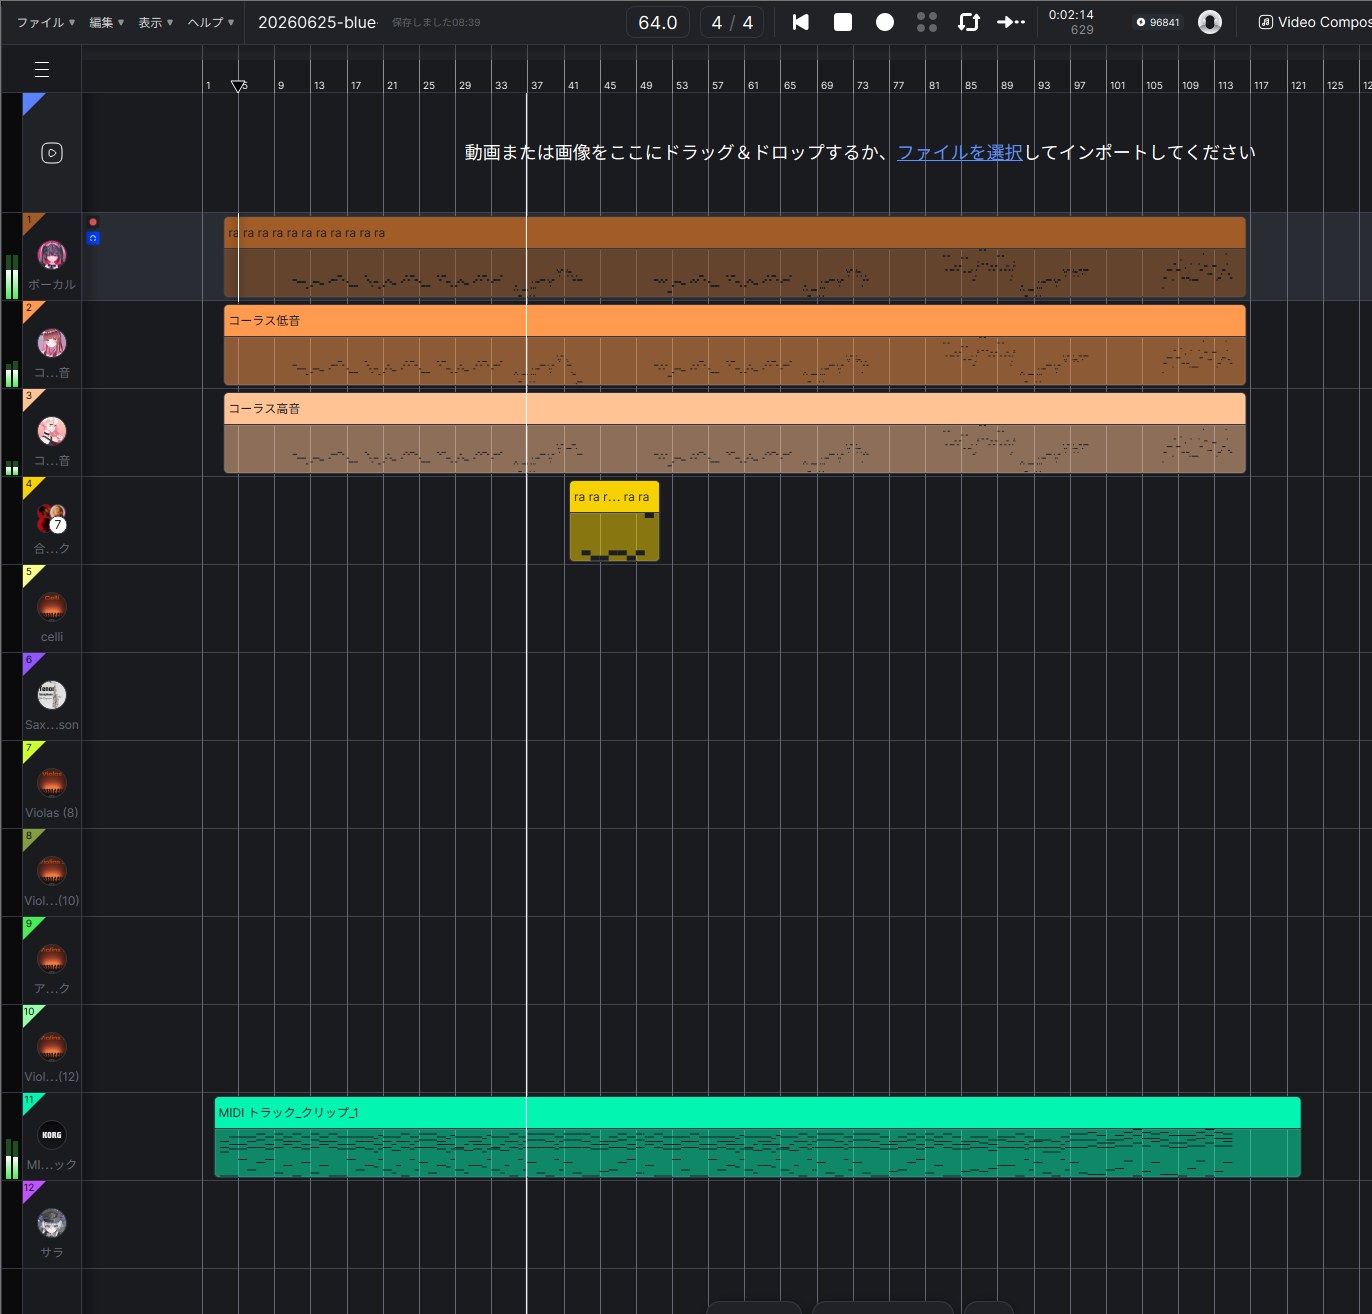Toggle record arm on ボーカル track
Screen dimensions: 1372x1314
coord(93,222)
